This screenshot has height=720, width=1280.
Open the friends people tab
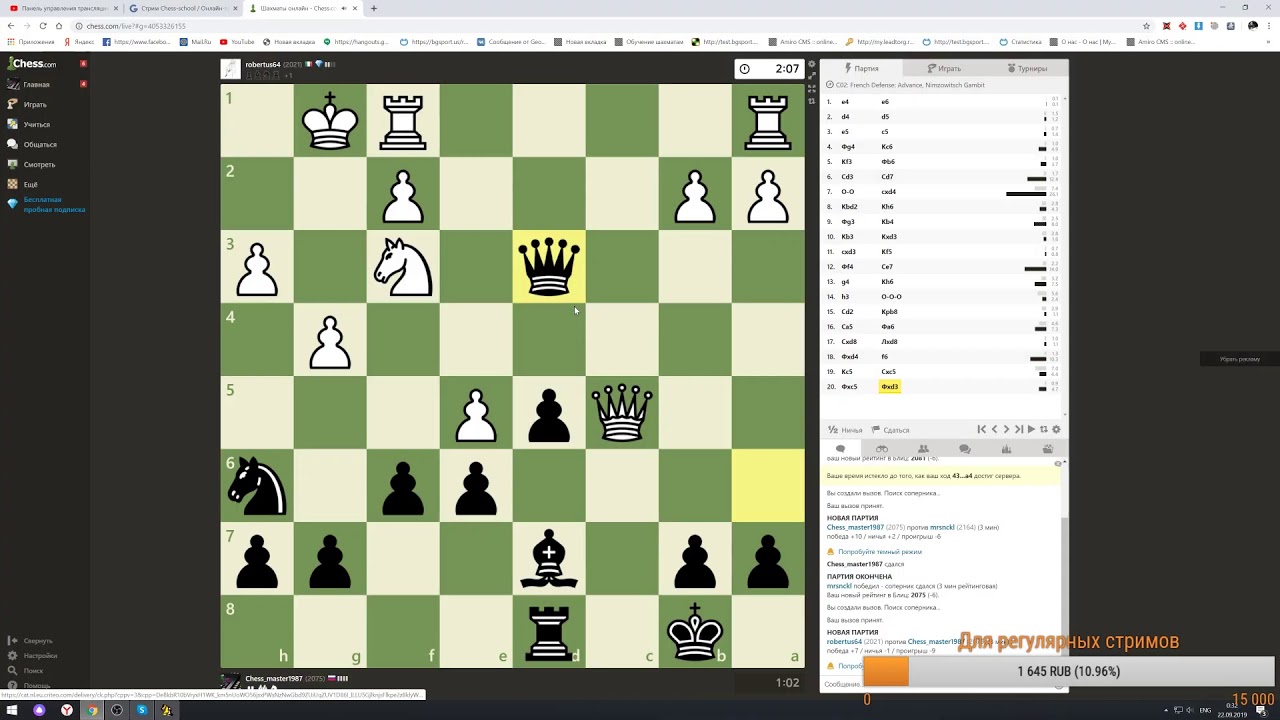(x=923, y=449)
